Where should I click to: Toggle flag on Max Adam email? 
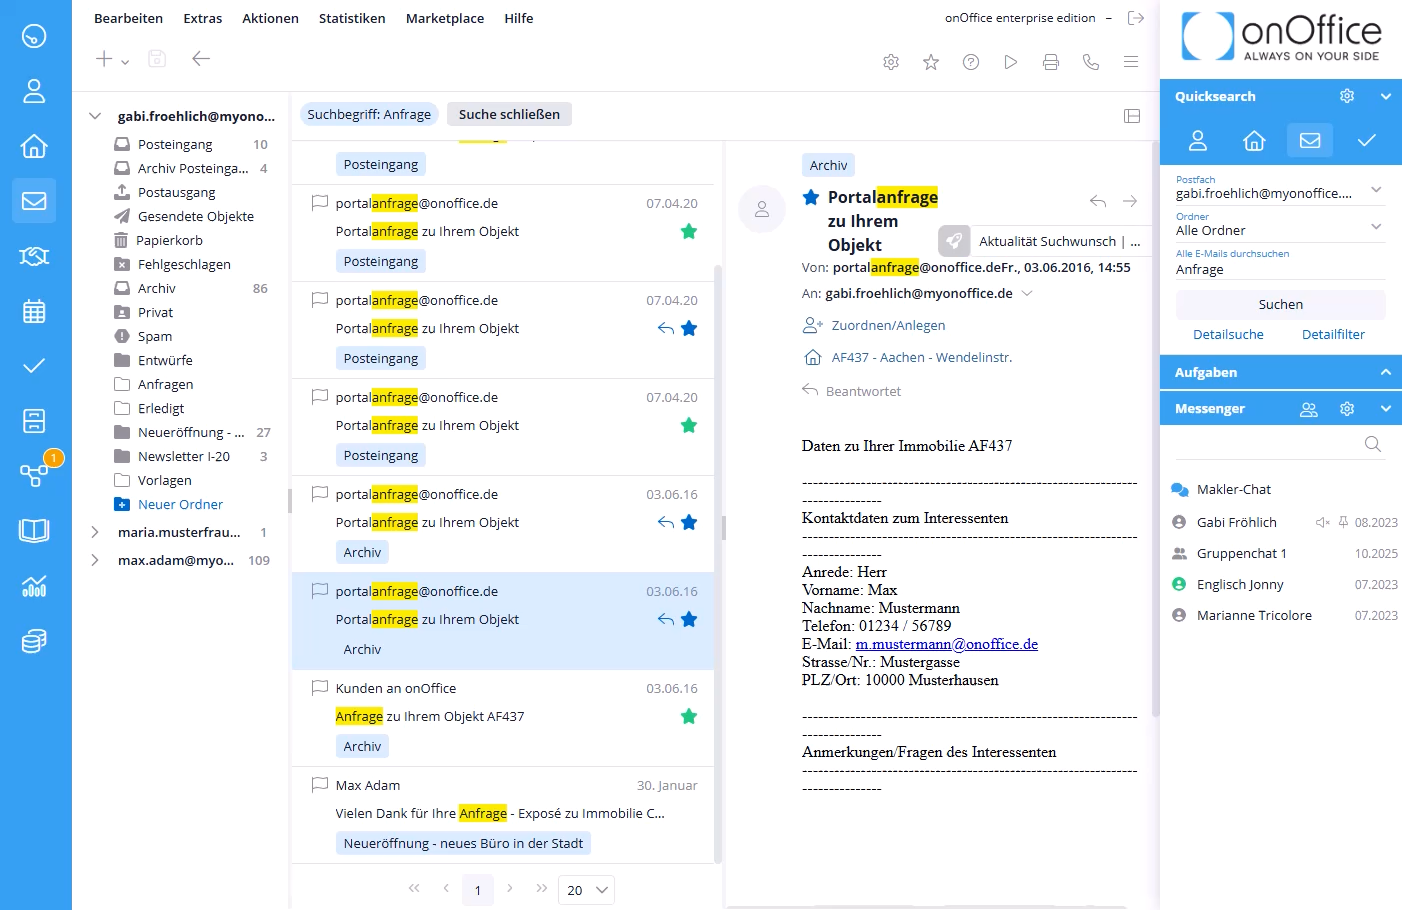pyautogui.click(x=320, y=784)
